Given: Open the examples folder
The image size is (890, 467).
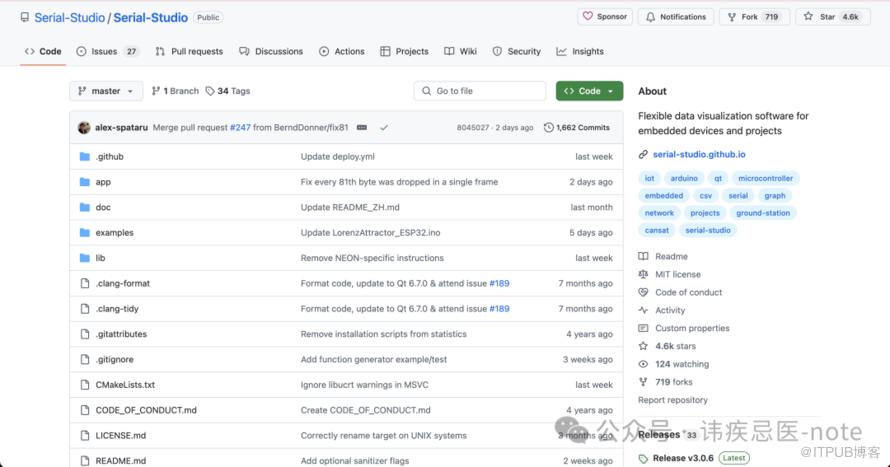Looking at the screenshot, I should (114, 233).
